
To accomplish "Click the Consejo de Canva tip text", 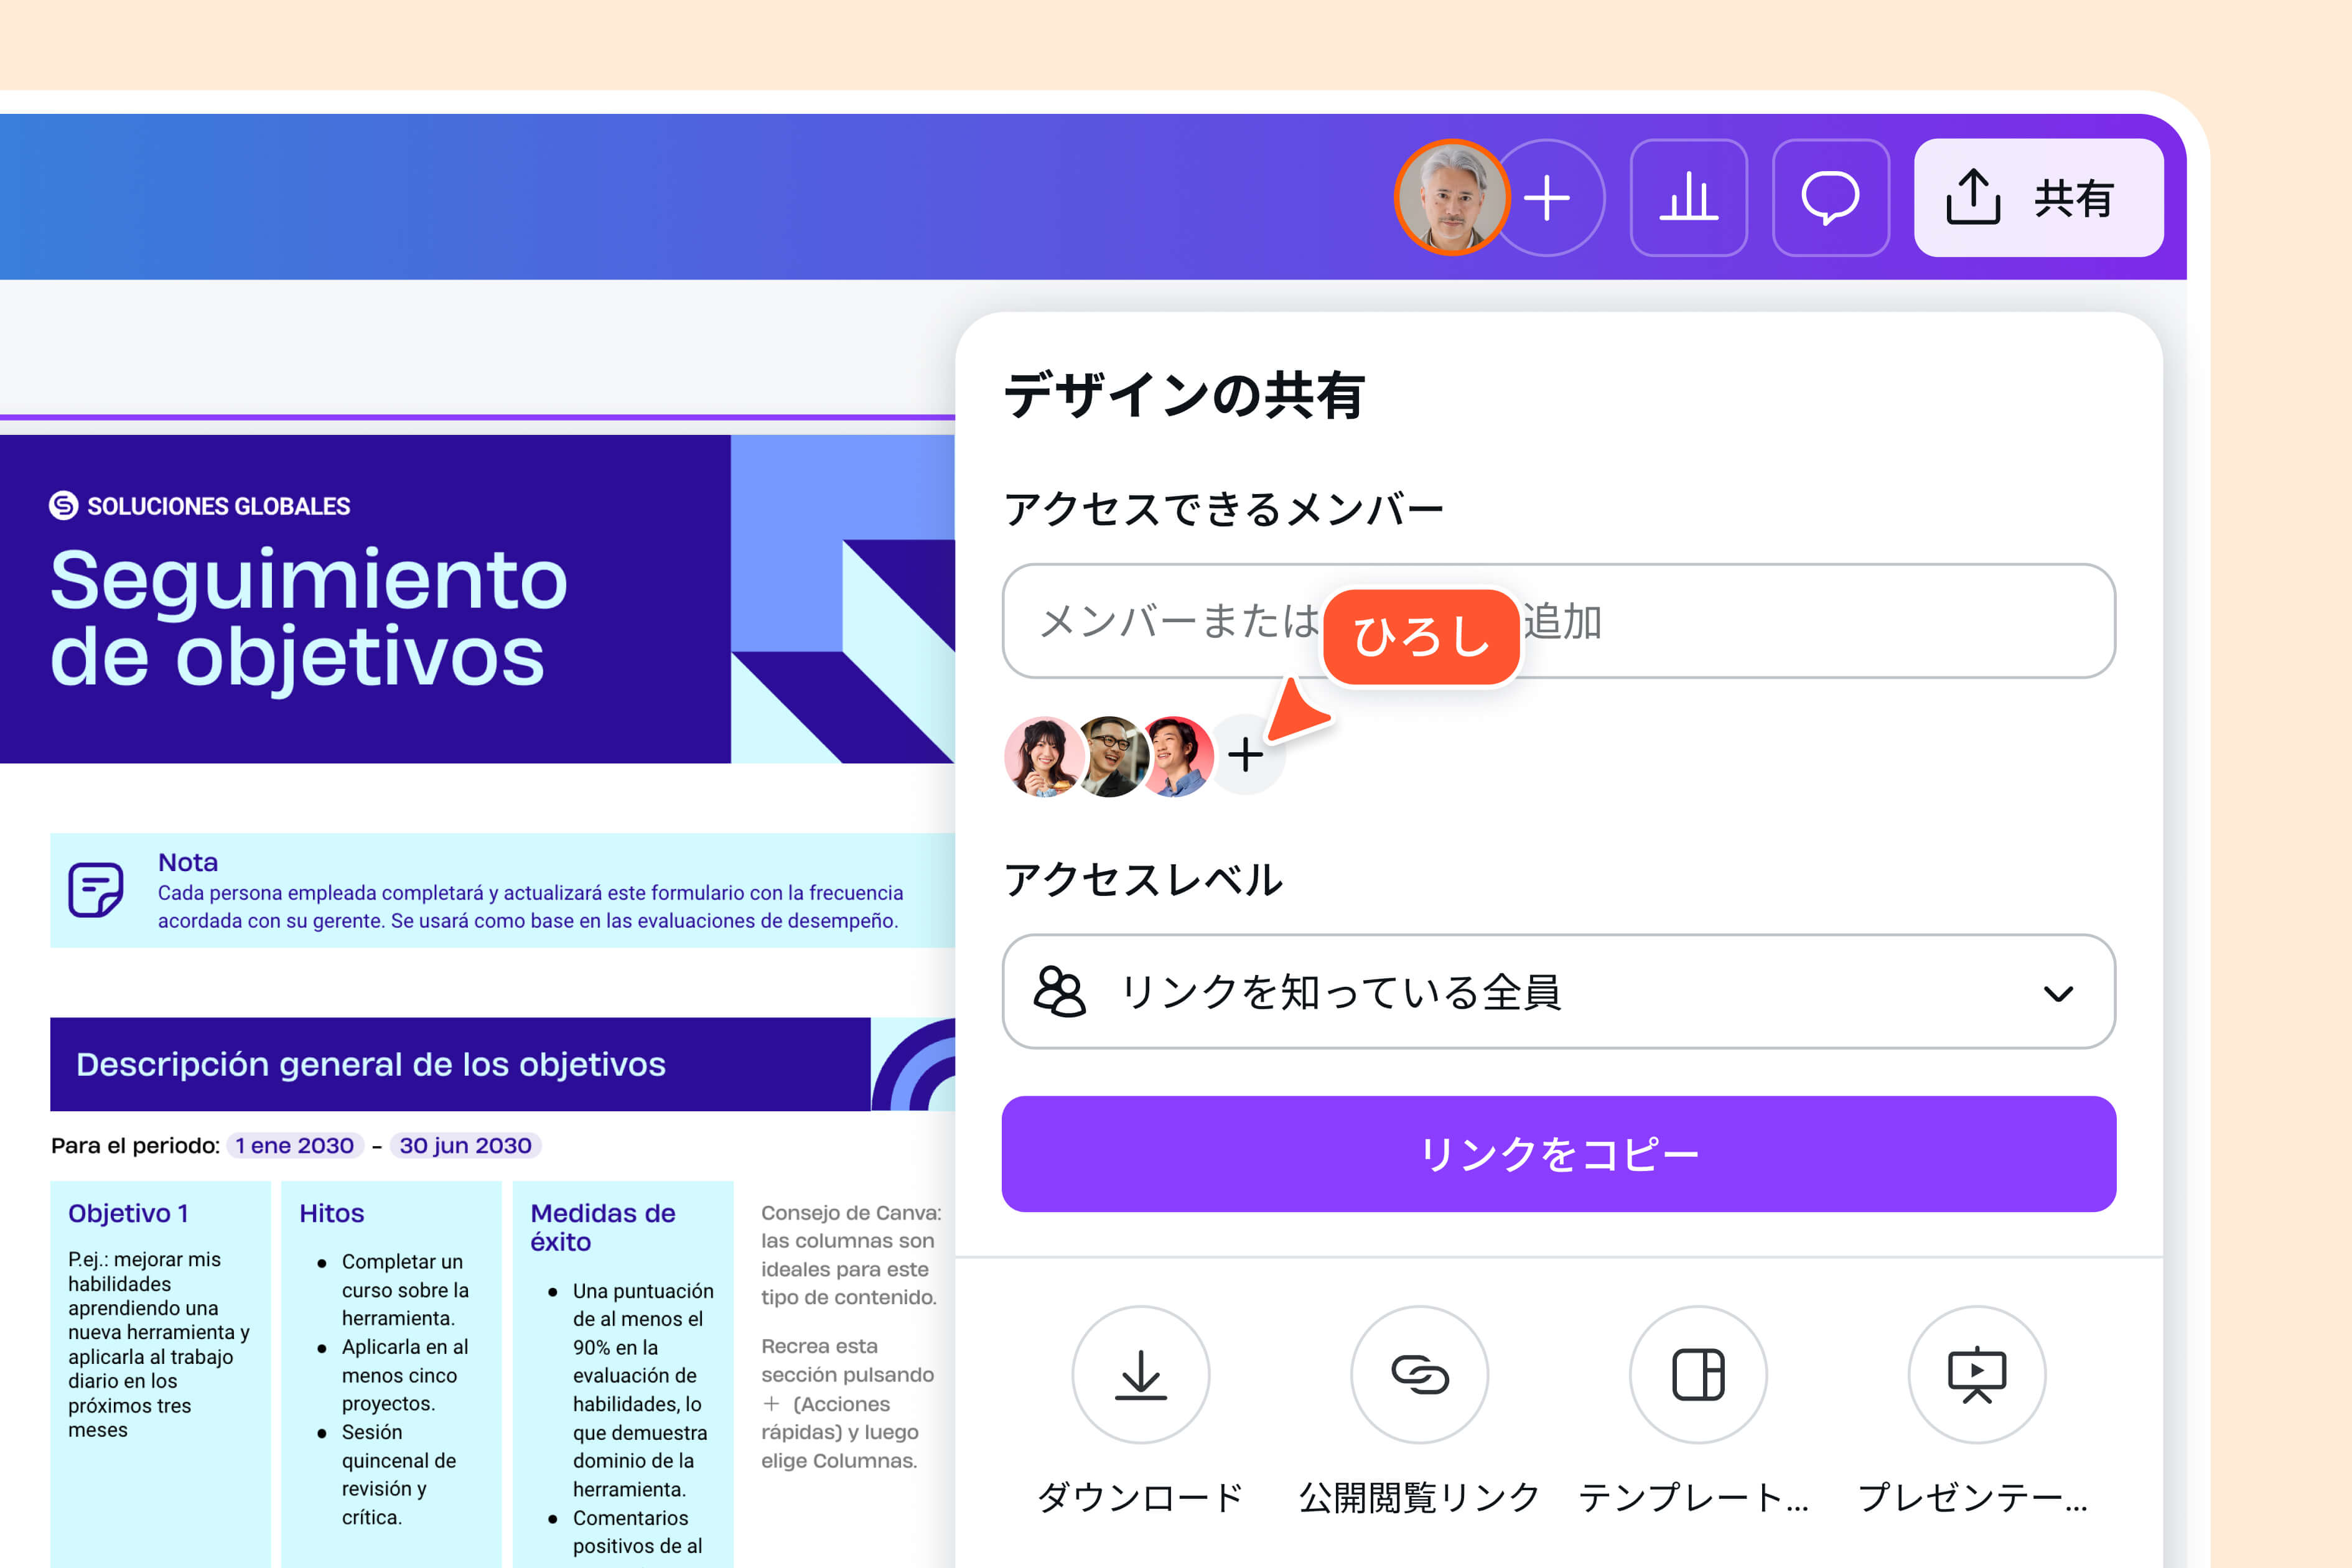I will click(x=850, y=1255).
